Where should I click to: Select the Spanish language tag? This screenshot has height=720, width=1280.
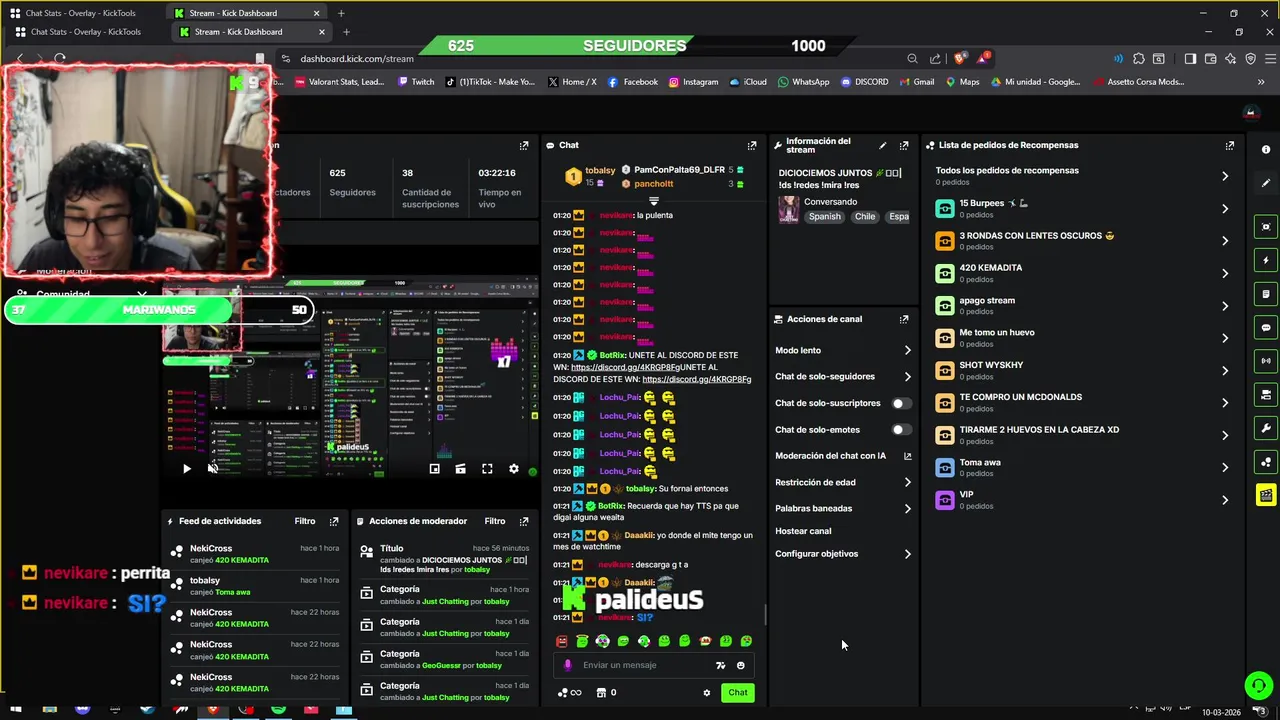pyautogui.click(x=825, y=217)
